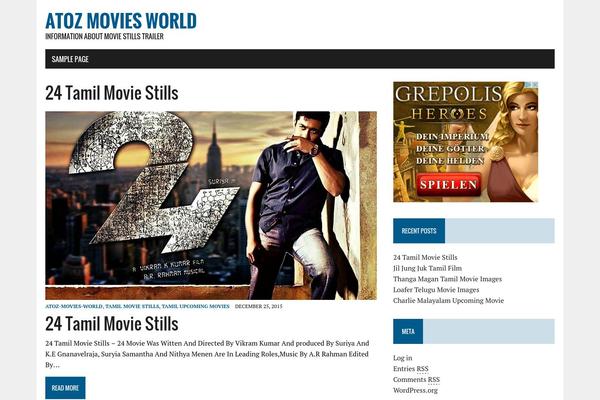The image size is (600, 400).
Task: Open recent post Jil Jung Juk Tamil Film
Action: 427,268
